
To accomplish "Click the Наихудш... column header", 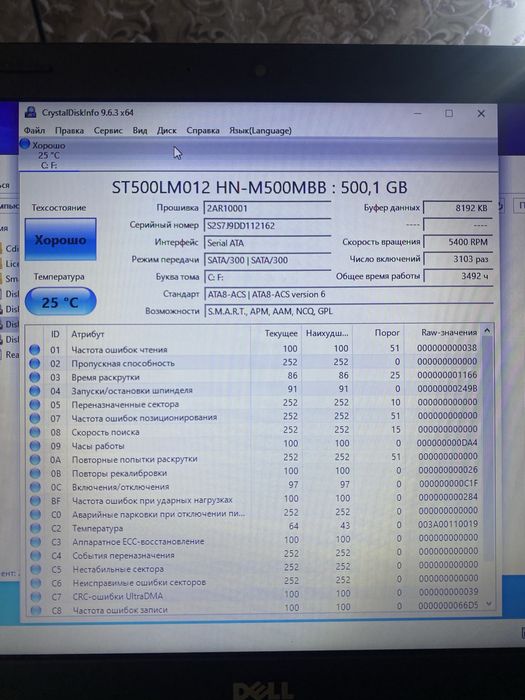I will click(x=327, y=333).
